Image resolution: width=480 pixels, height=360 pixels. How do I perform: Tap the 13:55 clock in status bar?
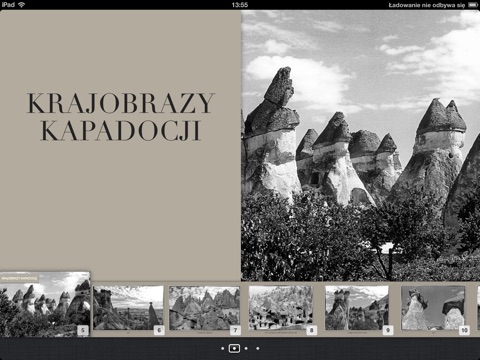point(240,5)
